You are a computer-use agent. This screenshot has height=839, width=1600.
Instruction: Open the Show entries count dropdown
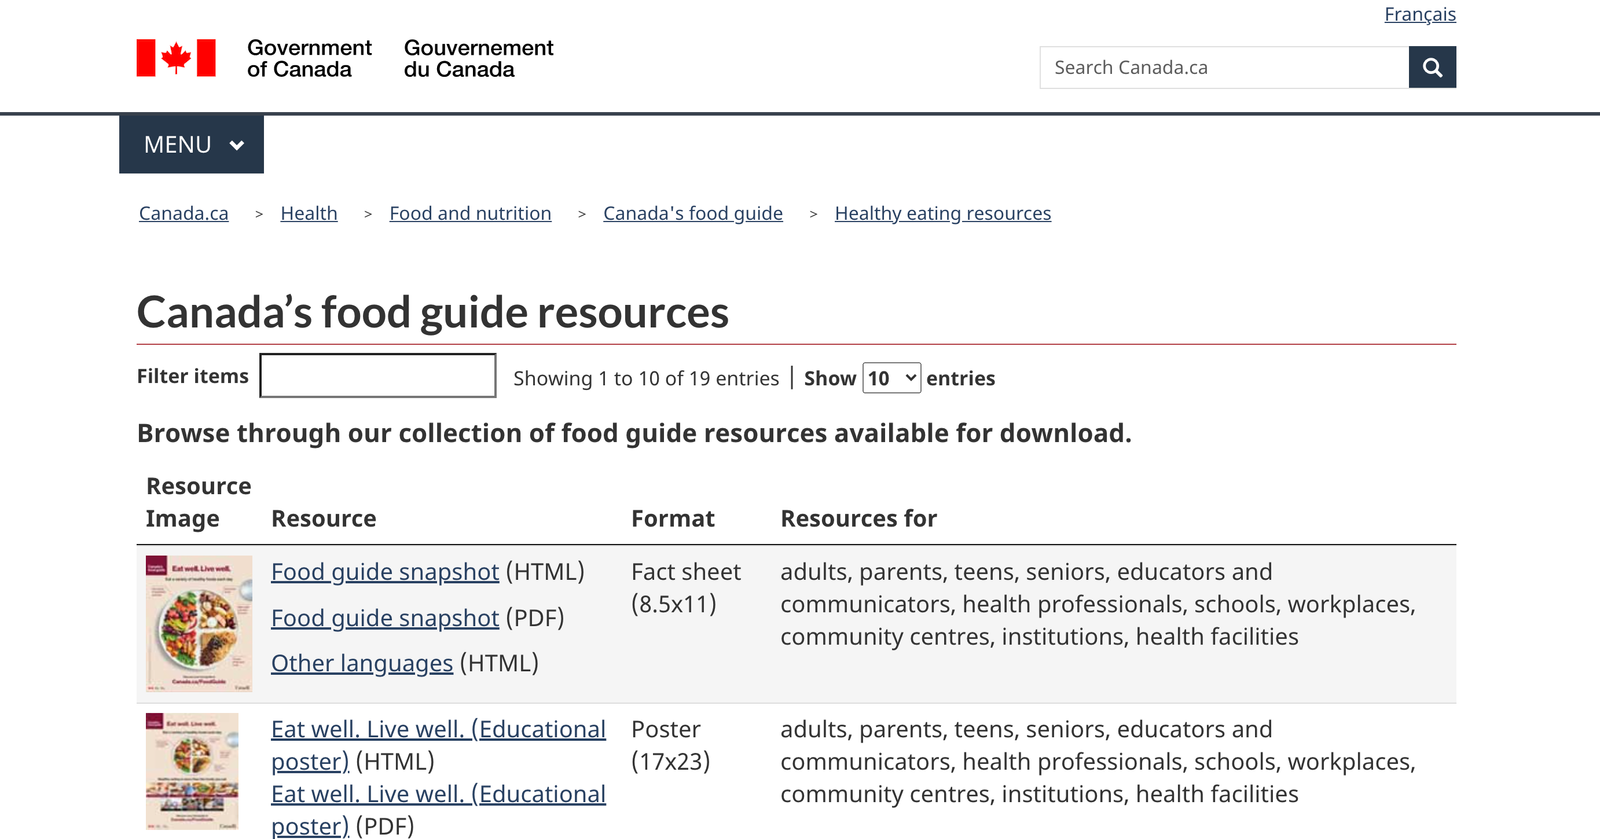891,378
